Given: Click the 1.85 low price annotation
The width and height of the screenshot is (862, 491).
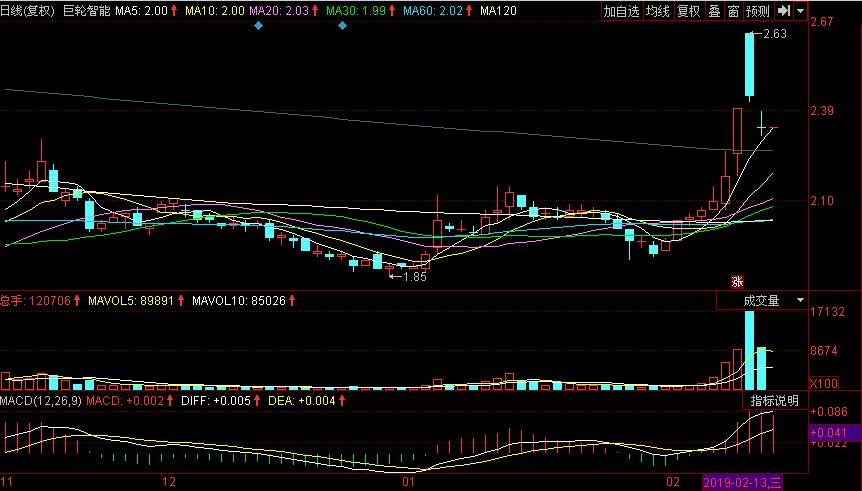Looking at the screenshot, I should tap(415, 277).
